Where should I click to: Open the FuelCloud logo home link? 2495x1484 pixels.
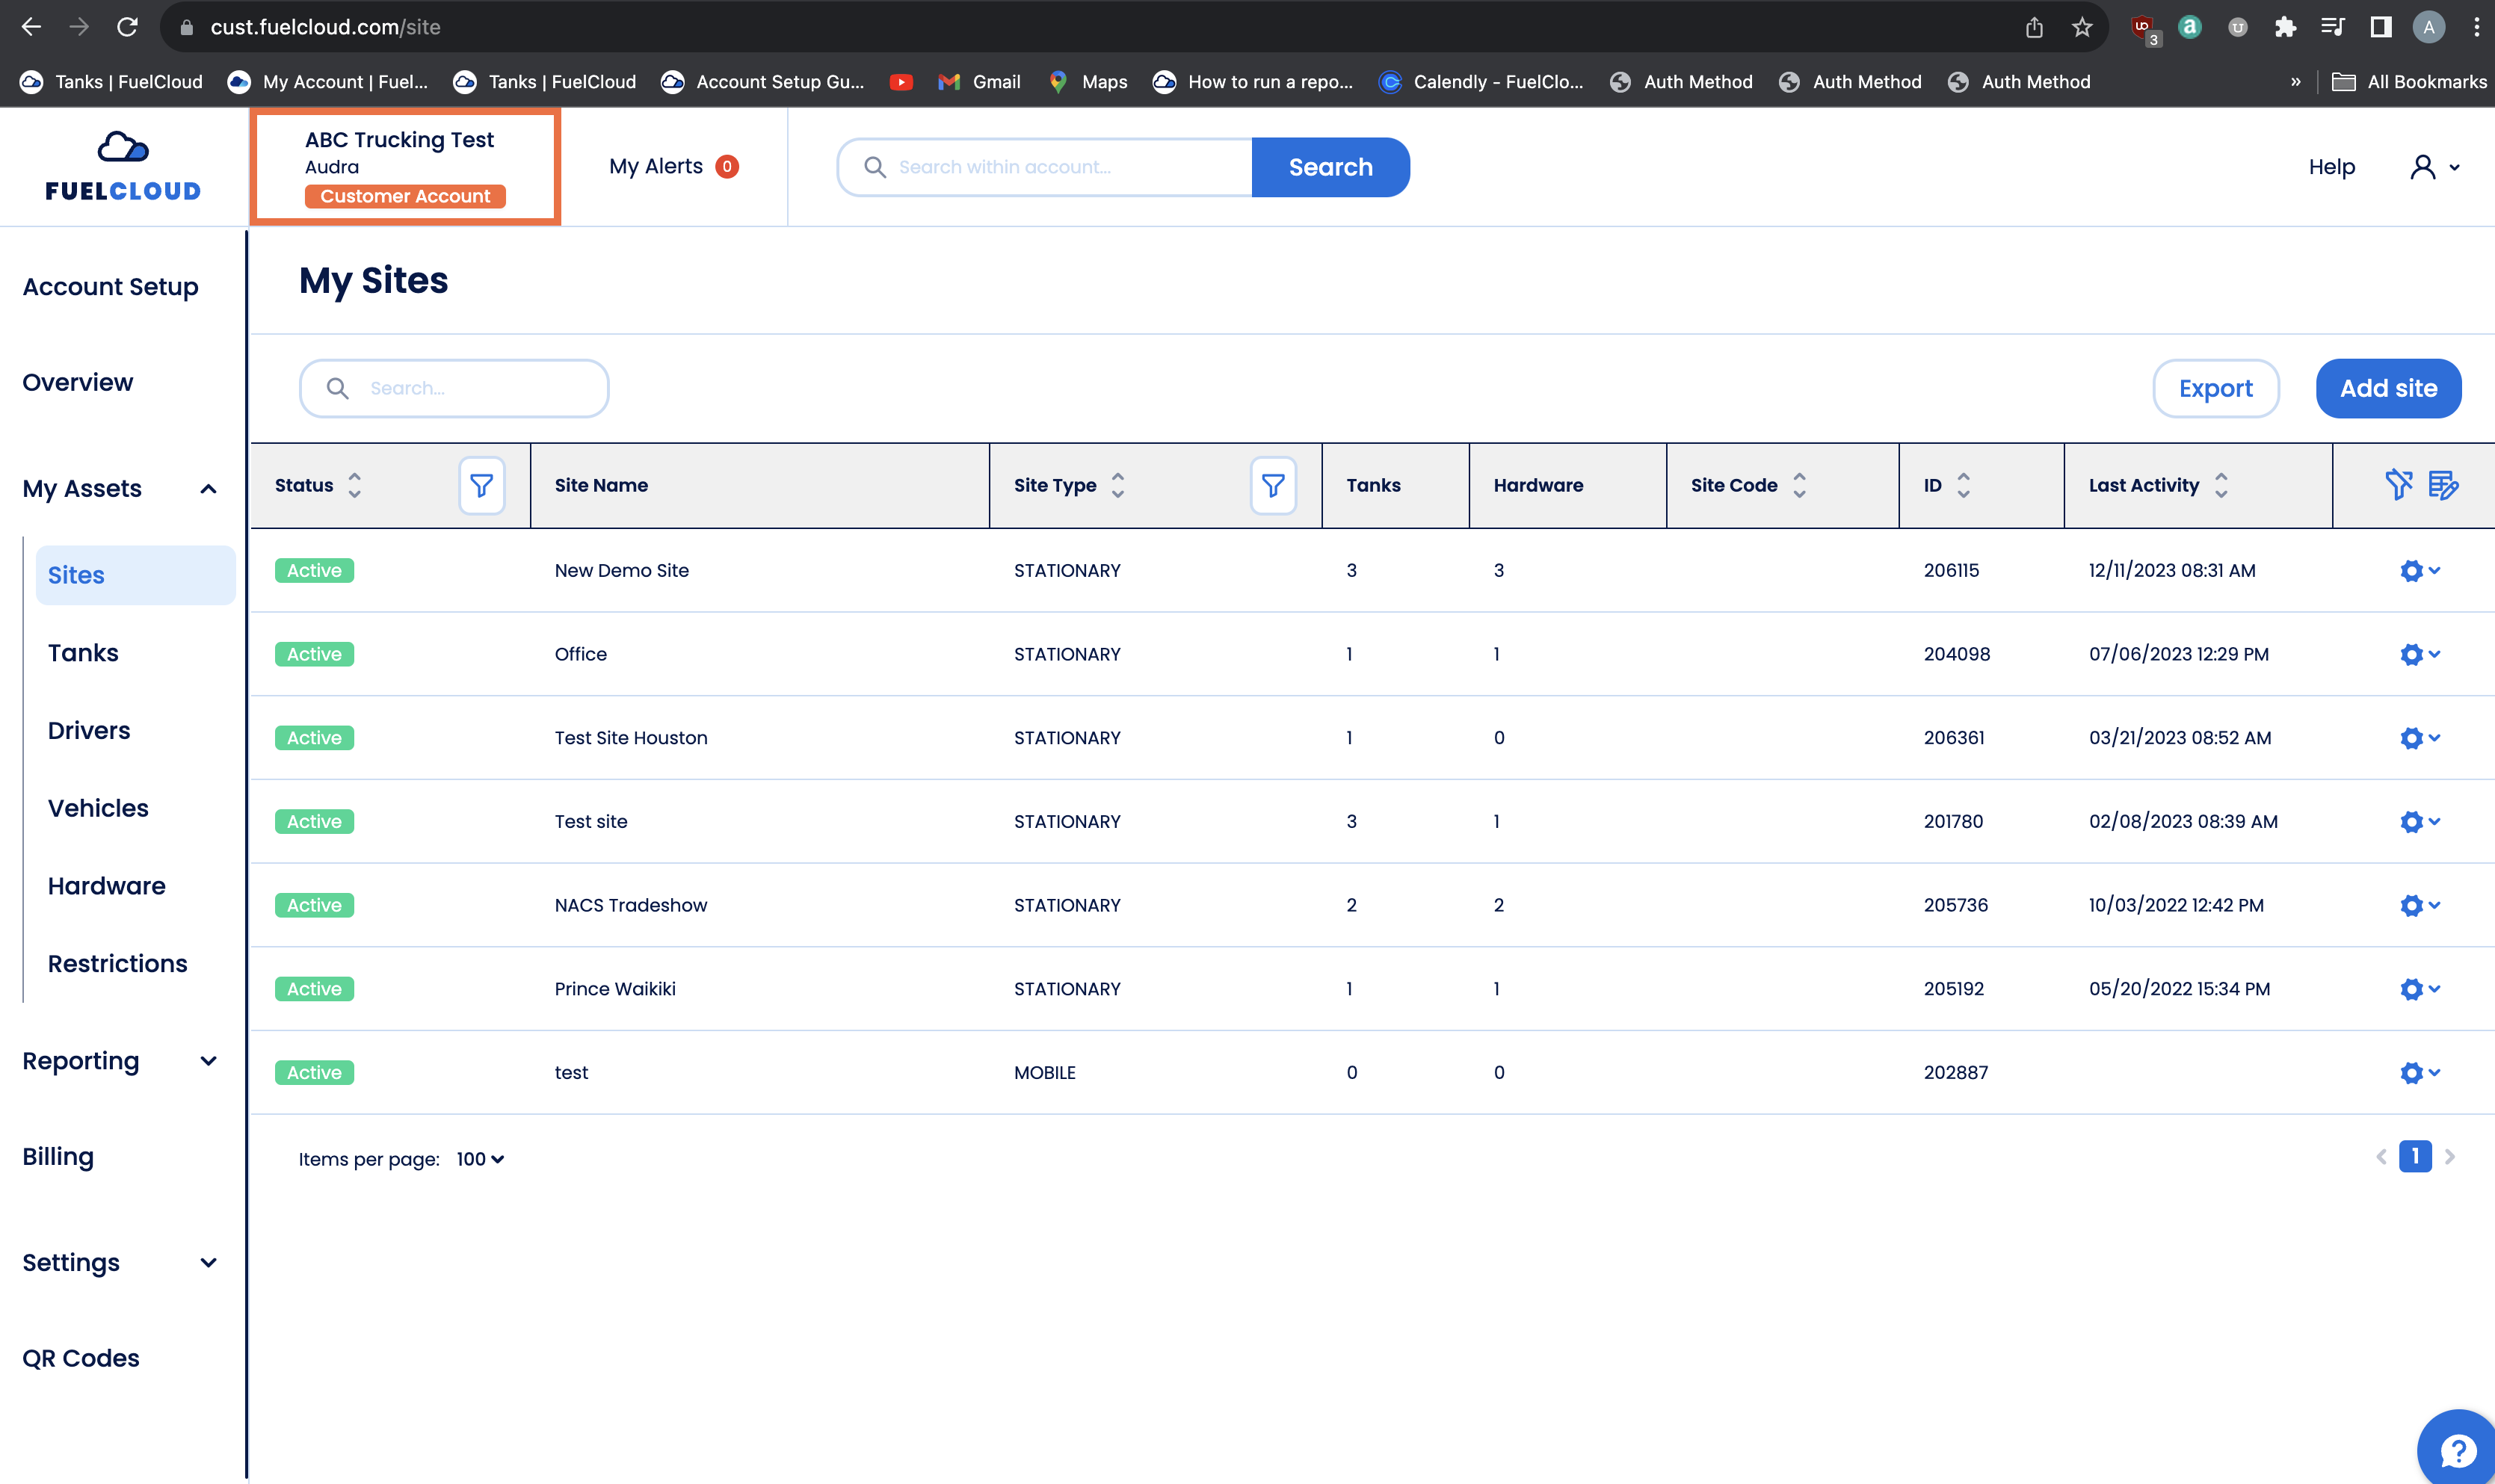tap(123, 166)
